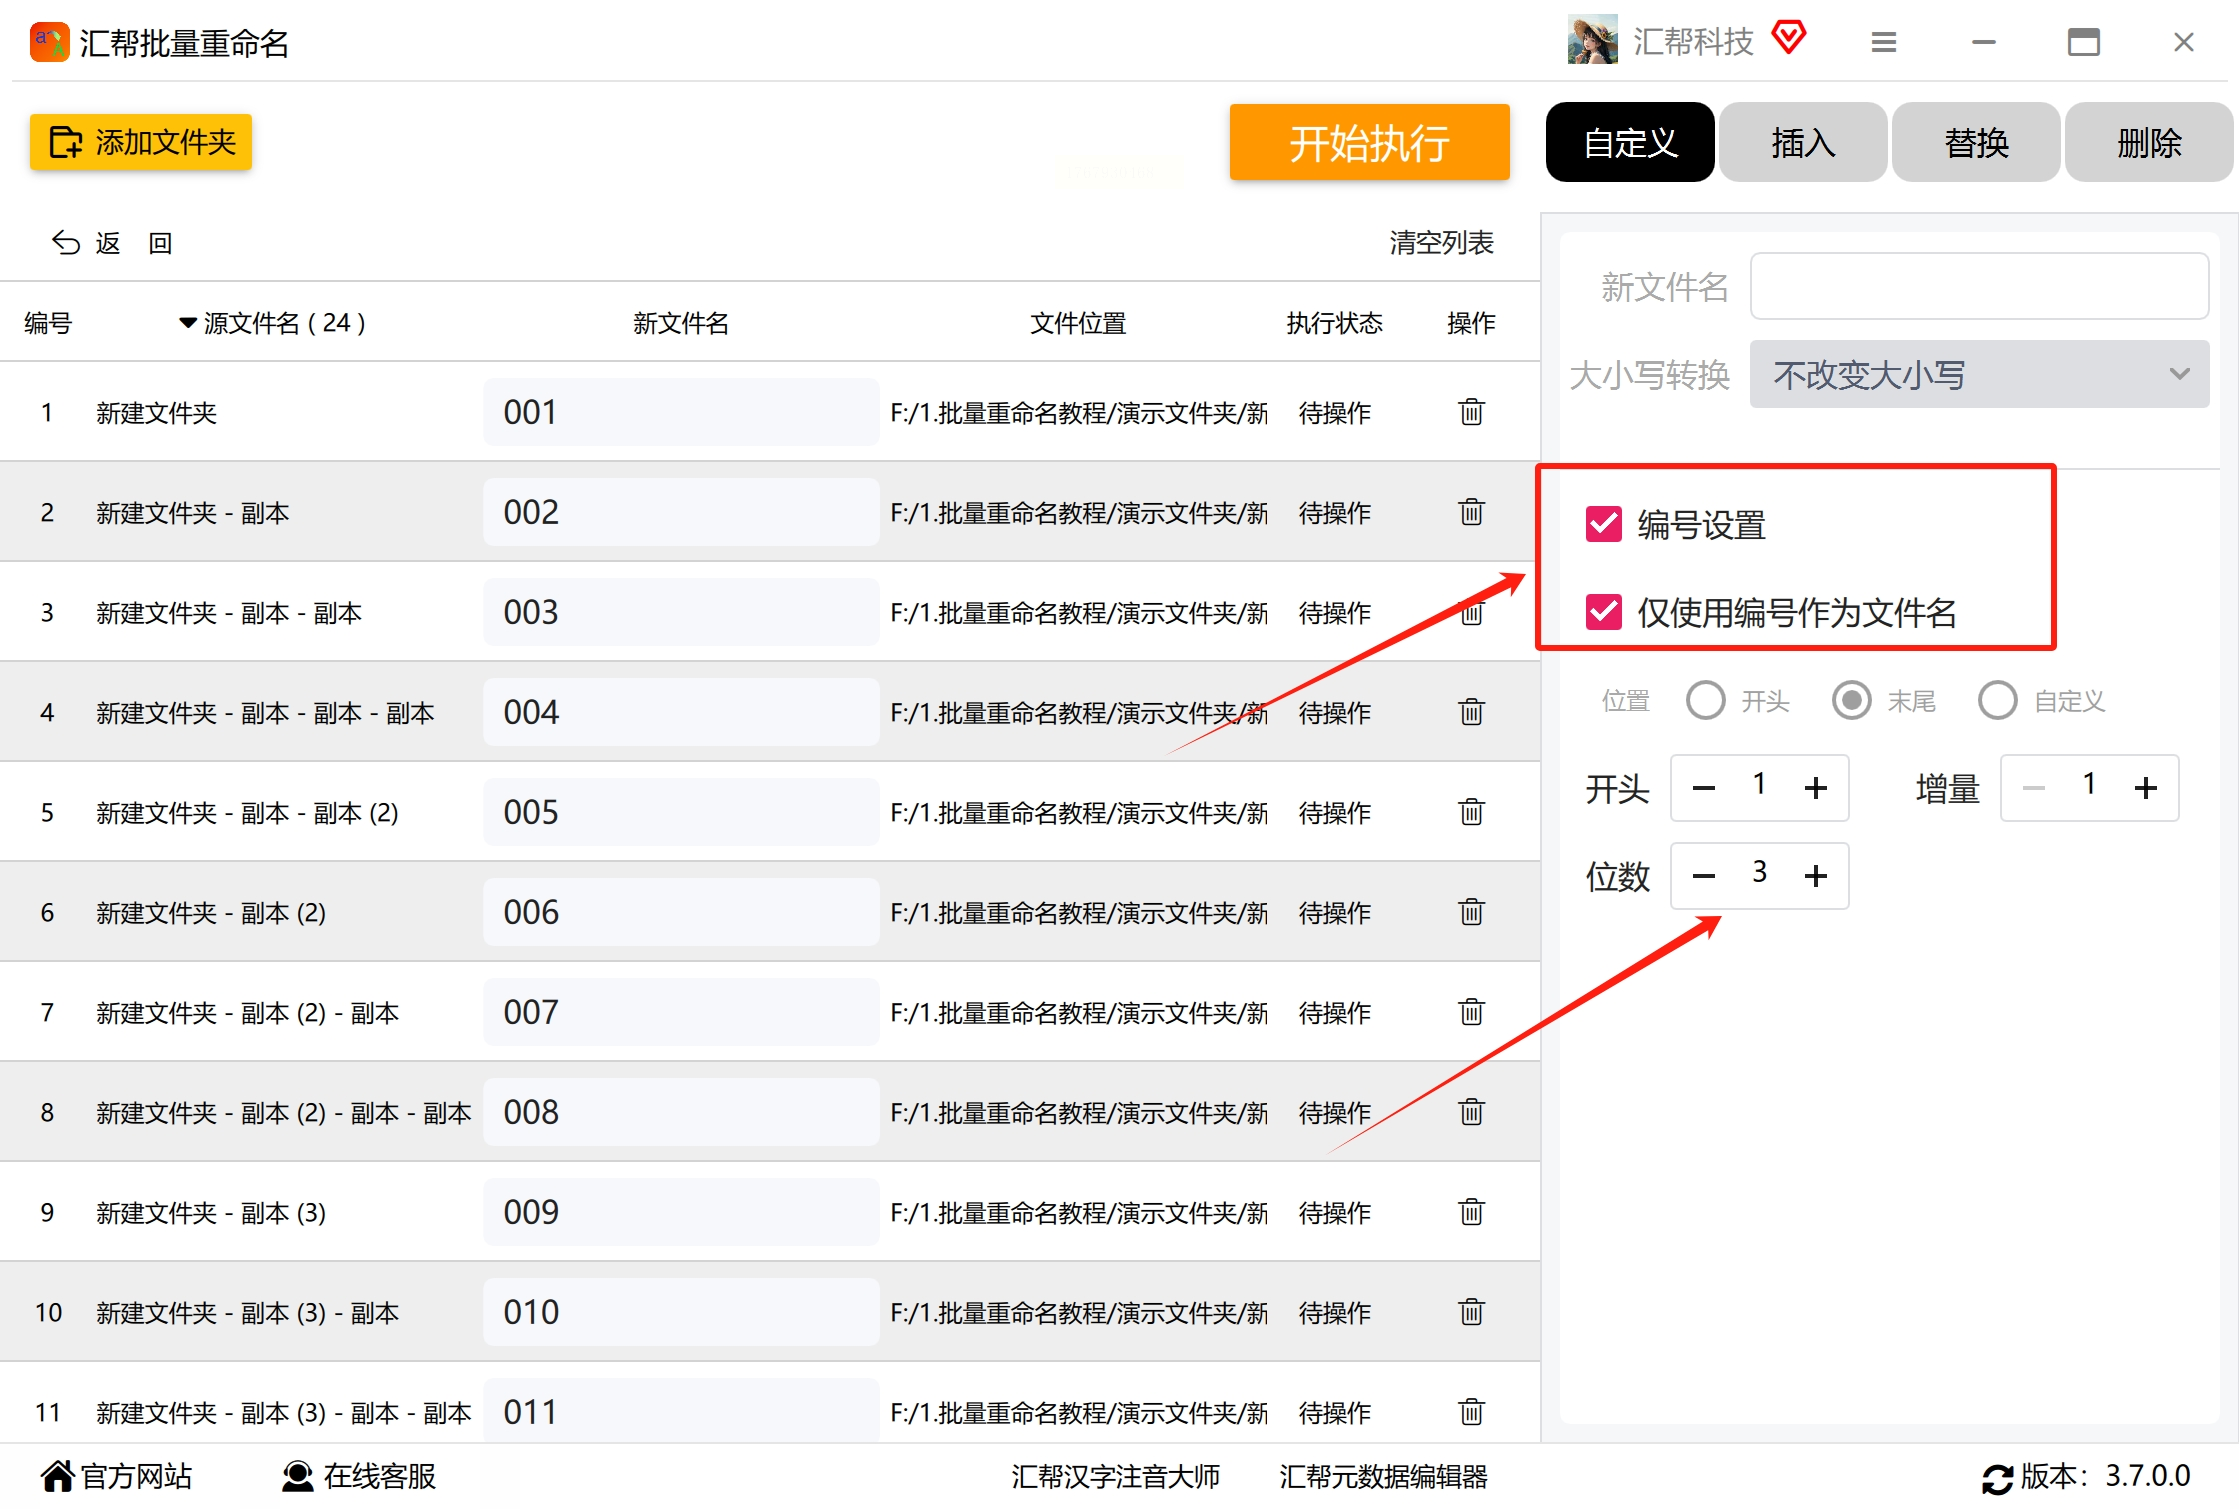Increase 位数 with plus button

(1815, 876)
